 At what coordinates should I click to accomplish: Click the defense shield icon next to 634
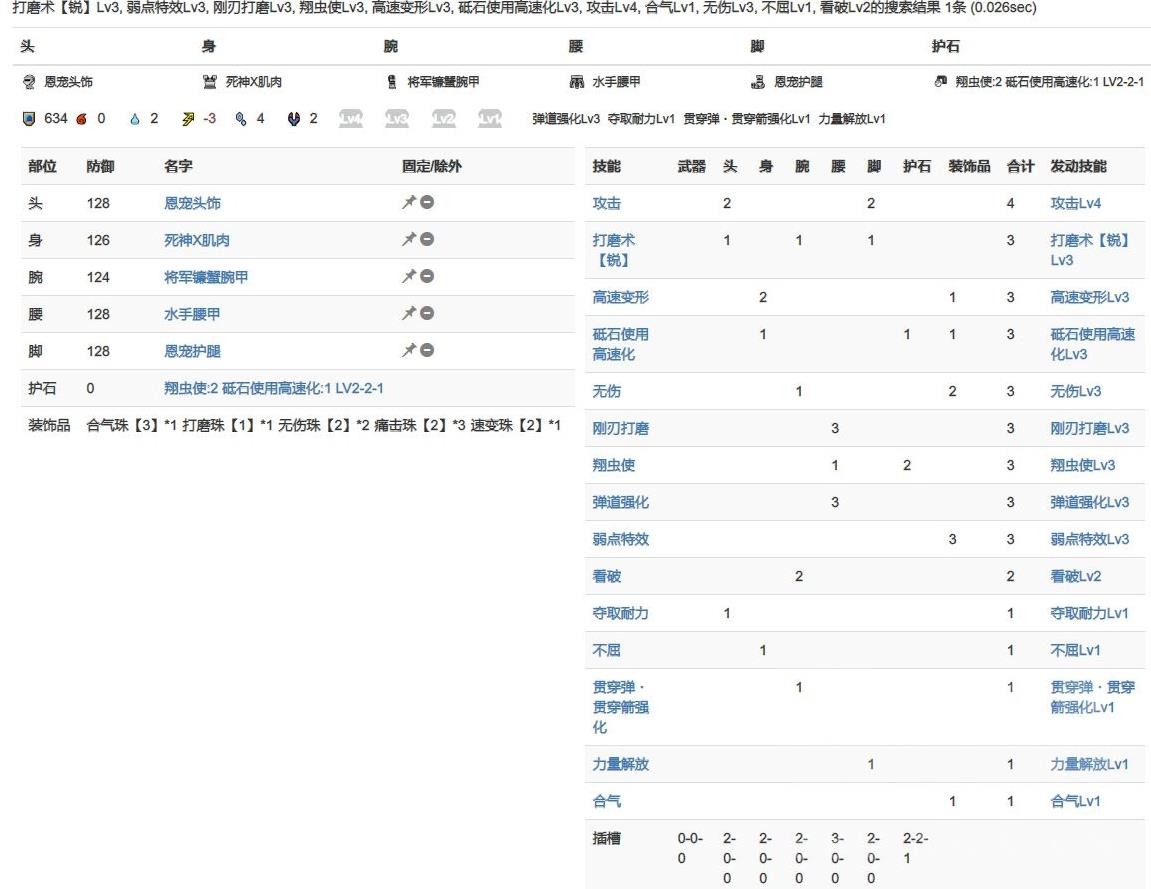[x=29, y=119]
